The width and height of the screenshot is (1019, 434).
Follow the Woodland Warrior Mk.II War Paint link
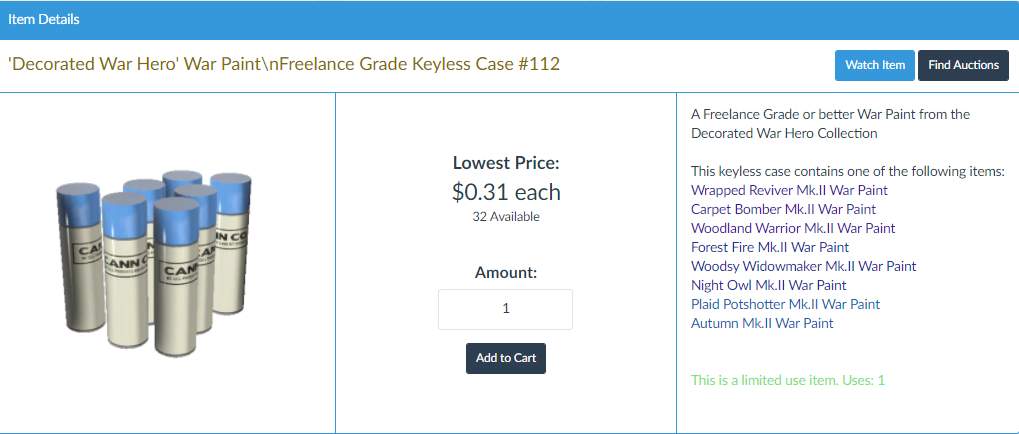[793, 228]
